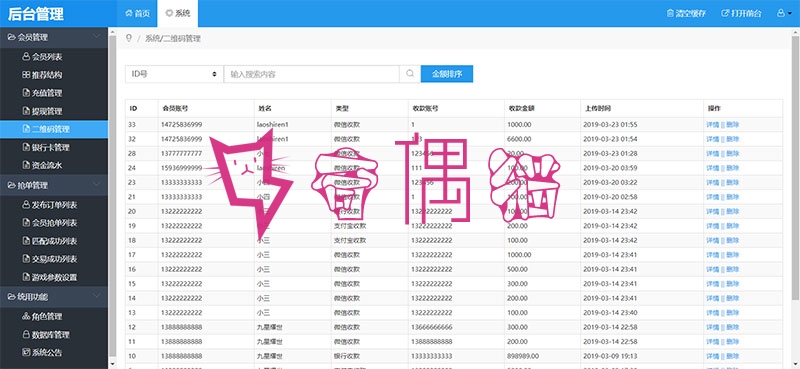Screen dimensions: 800x369
Task: Click the location pin icon in the breadcrumb
Action: 129,38
